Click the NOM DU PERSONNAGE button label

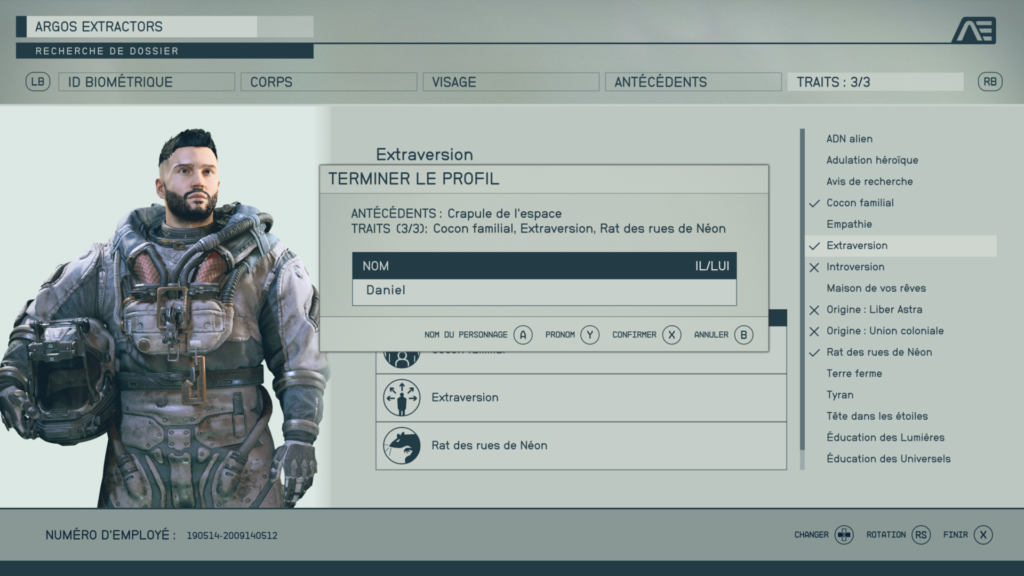466,335
